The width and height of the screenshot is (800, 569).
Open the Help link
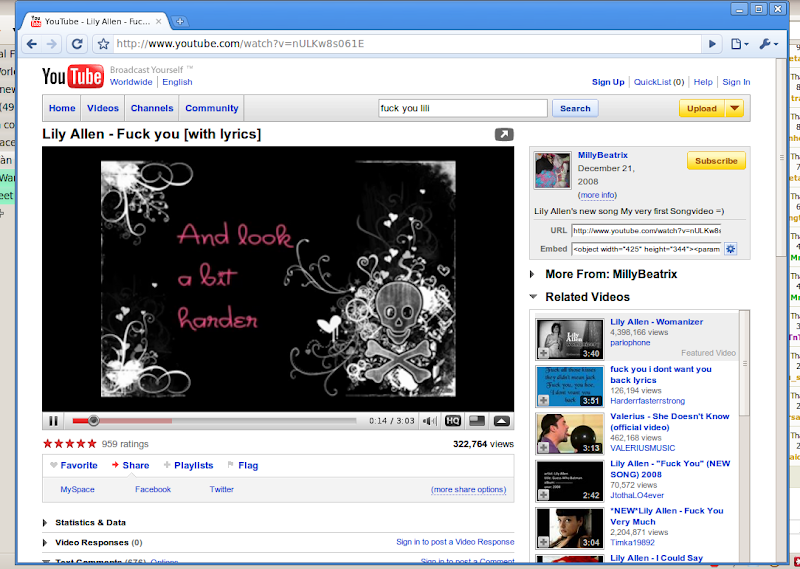(x=703, y=82)
